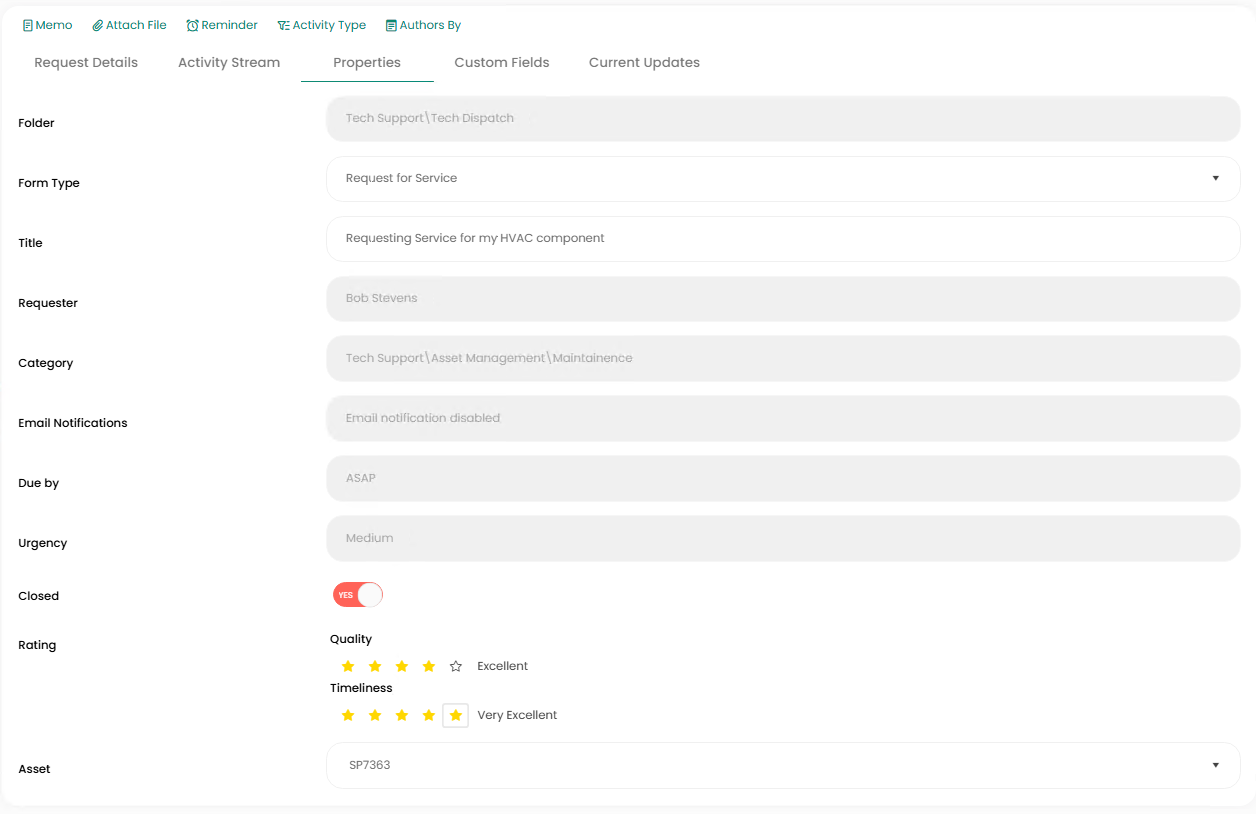The height and width of the screenshot is (814, 1256).
Task: Select the second Quality rating star
Action: pyautogui.click(x=375, y=666)
